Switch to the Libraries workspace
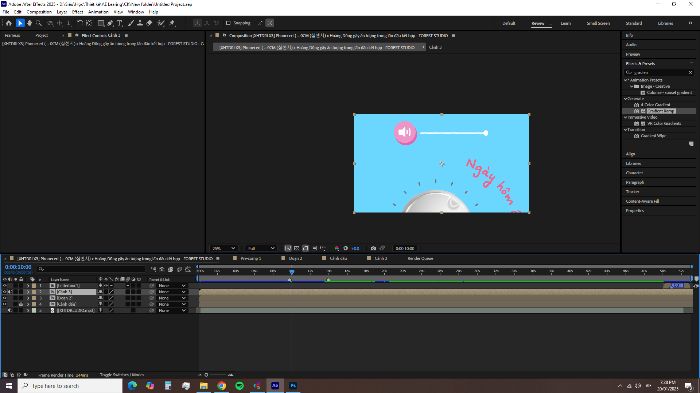 pyautogui.click(x=665, y=23)
